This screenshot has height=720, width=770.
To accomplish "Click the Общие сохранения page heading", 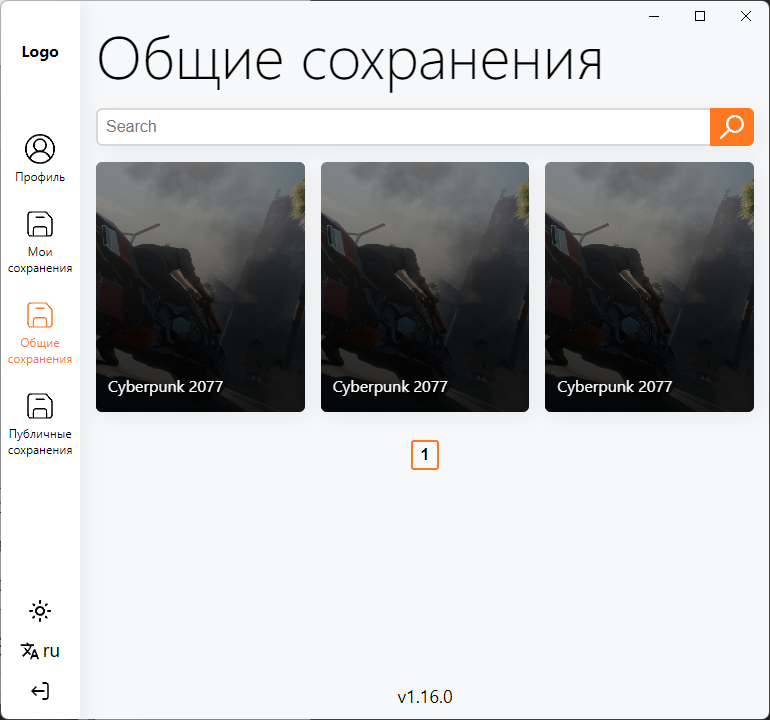I will pyautogui.click(x=350, y=62).
